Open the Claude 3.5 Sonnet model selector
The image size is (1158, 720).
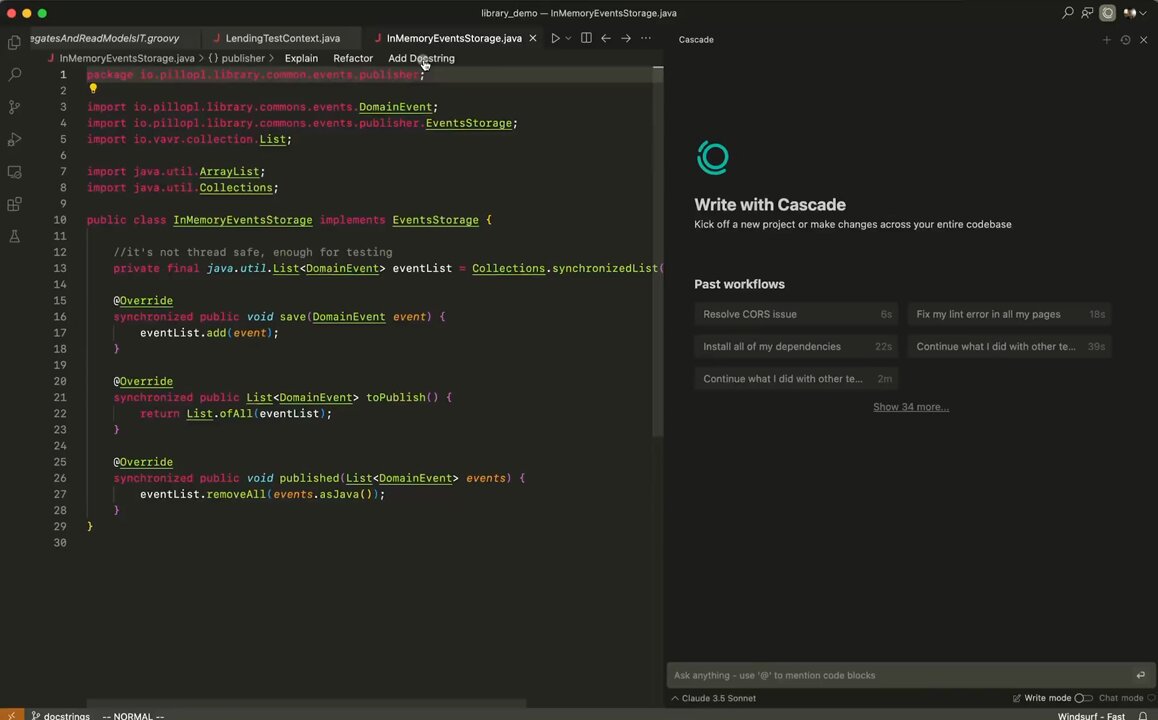pos(713,698)
